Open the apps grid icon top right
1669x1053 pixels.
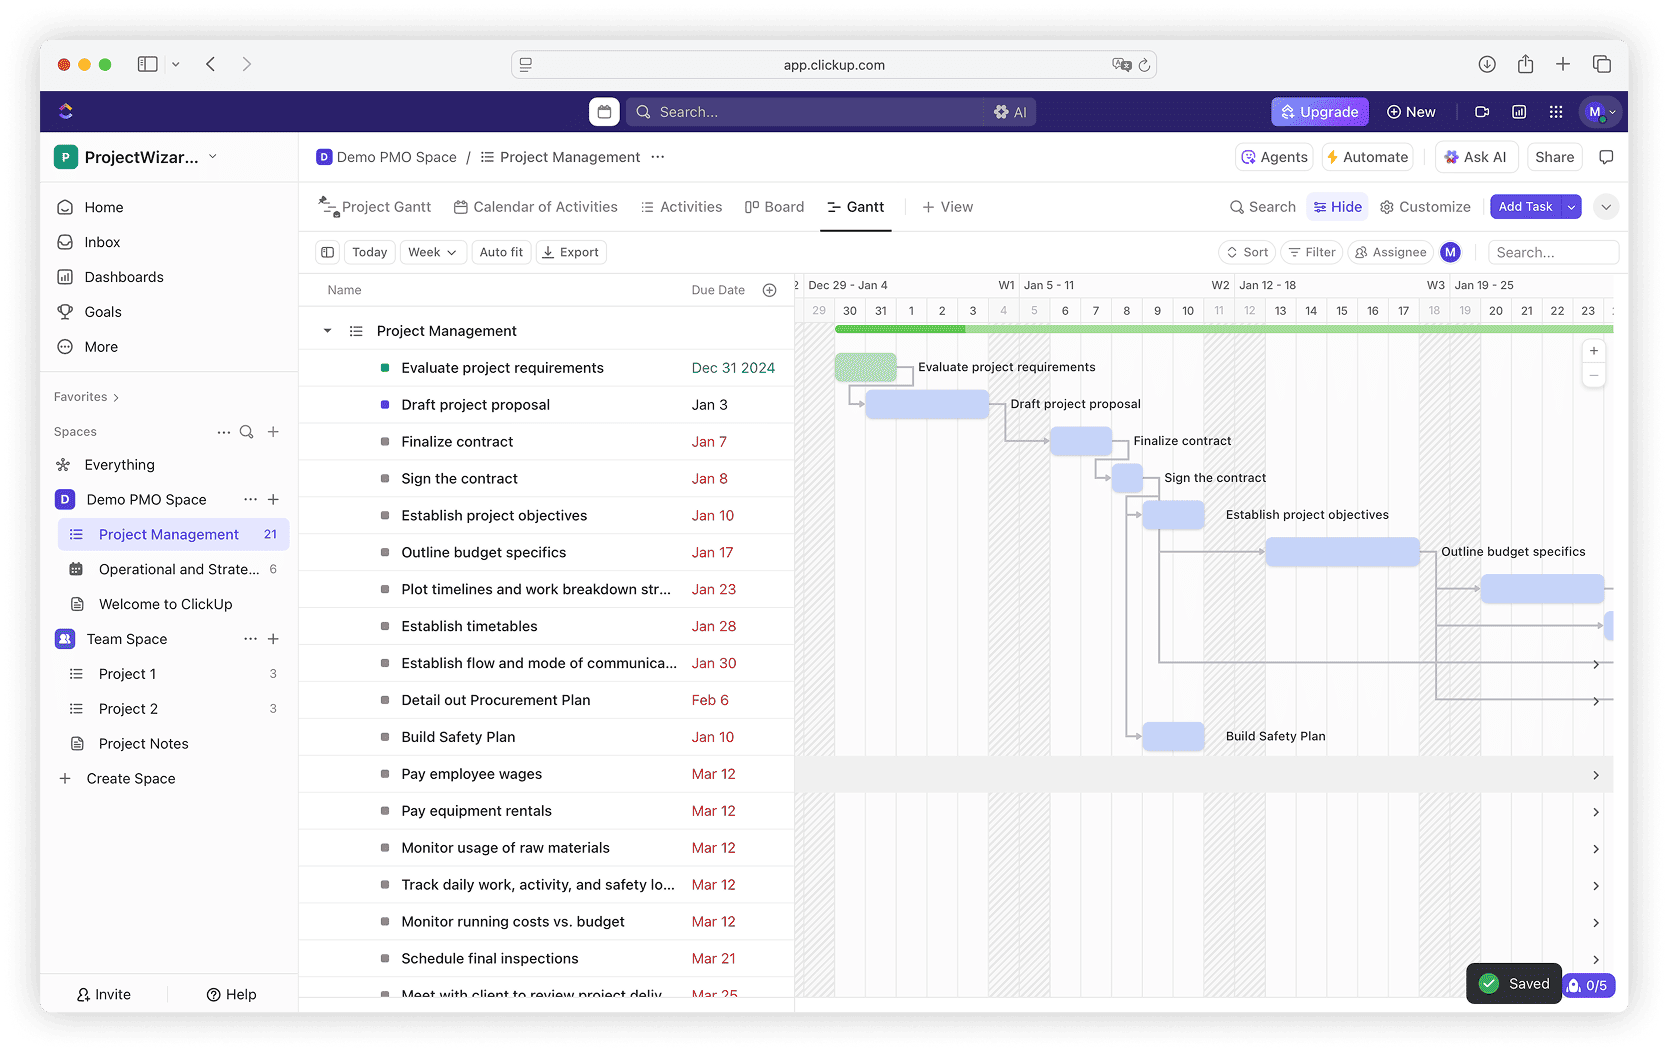(x=1556, y=111)
